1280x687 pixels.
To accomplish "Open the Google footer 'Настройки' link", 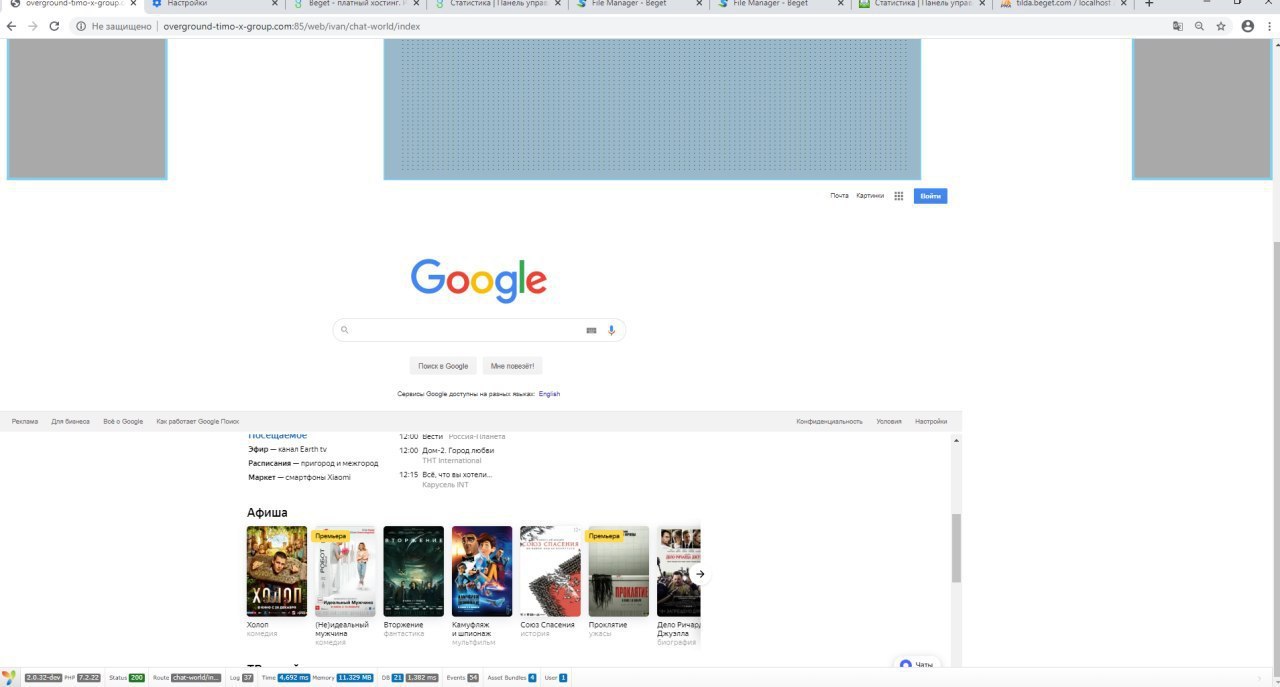I will pos(931,422).
